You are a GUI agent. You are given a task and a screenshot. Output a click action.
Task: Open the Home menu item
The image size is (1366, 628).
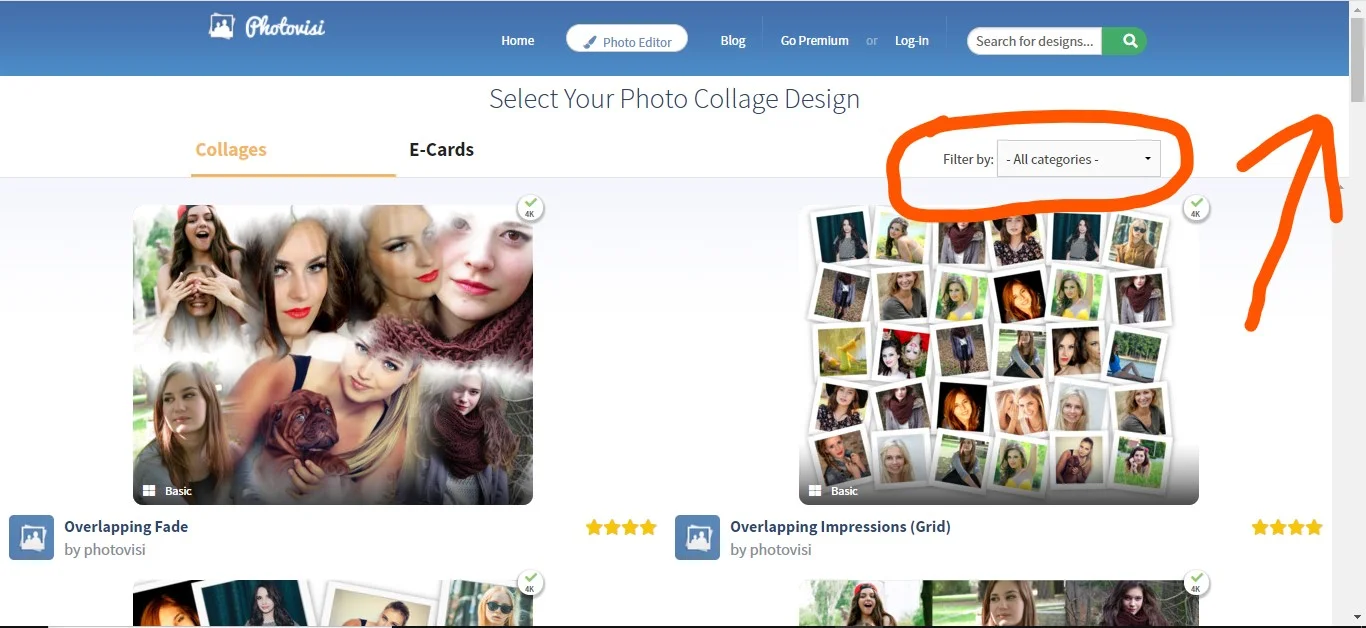coord(517,41)
